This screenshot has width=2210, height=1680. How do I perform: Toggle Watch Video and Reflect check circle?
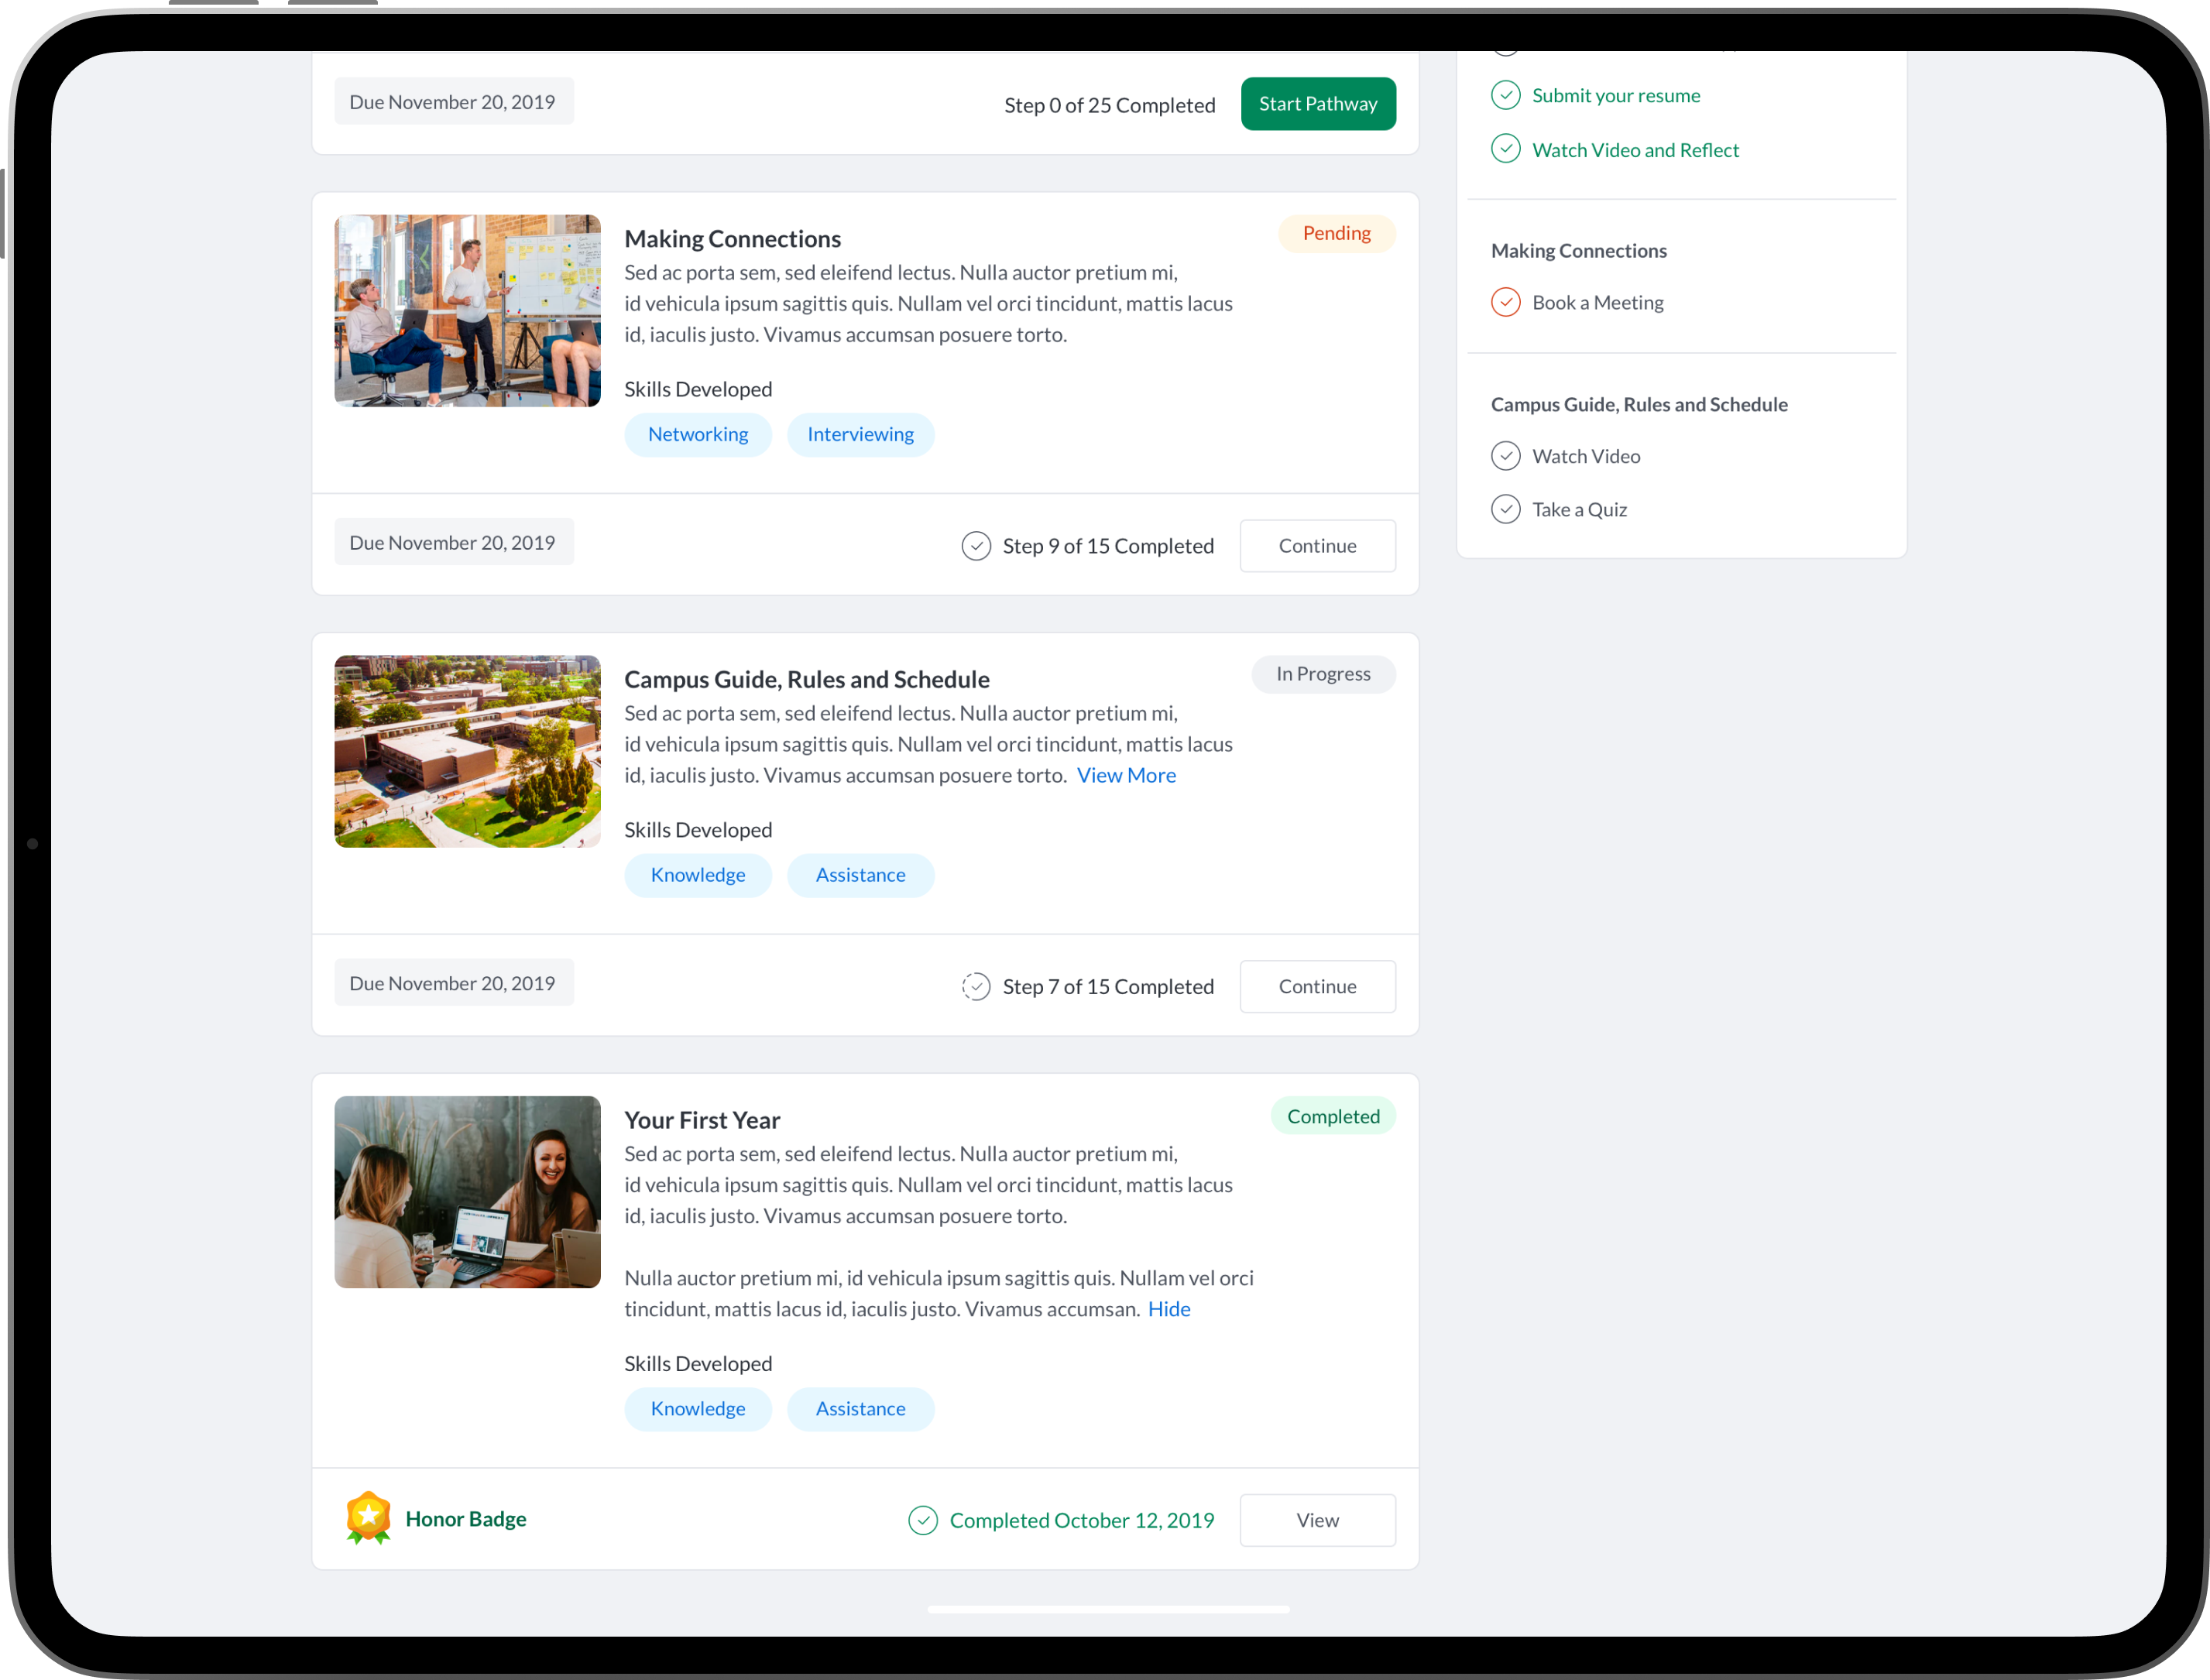[x=1505, y=149]
